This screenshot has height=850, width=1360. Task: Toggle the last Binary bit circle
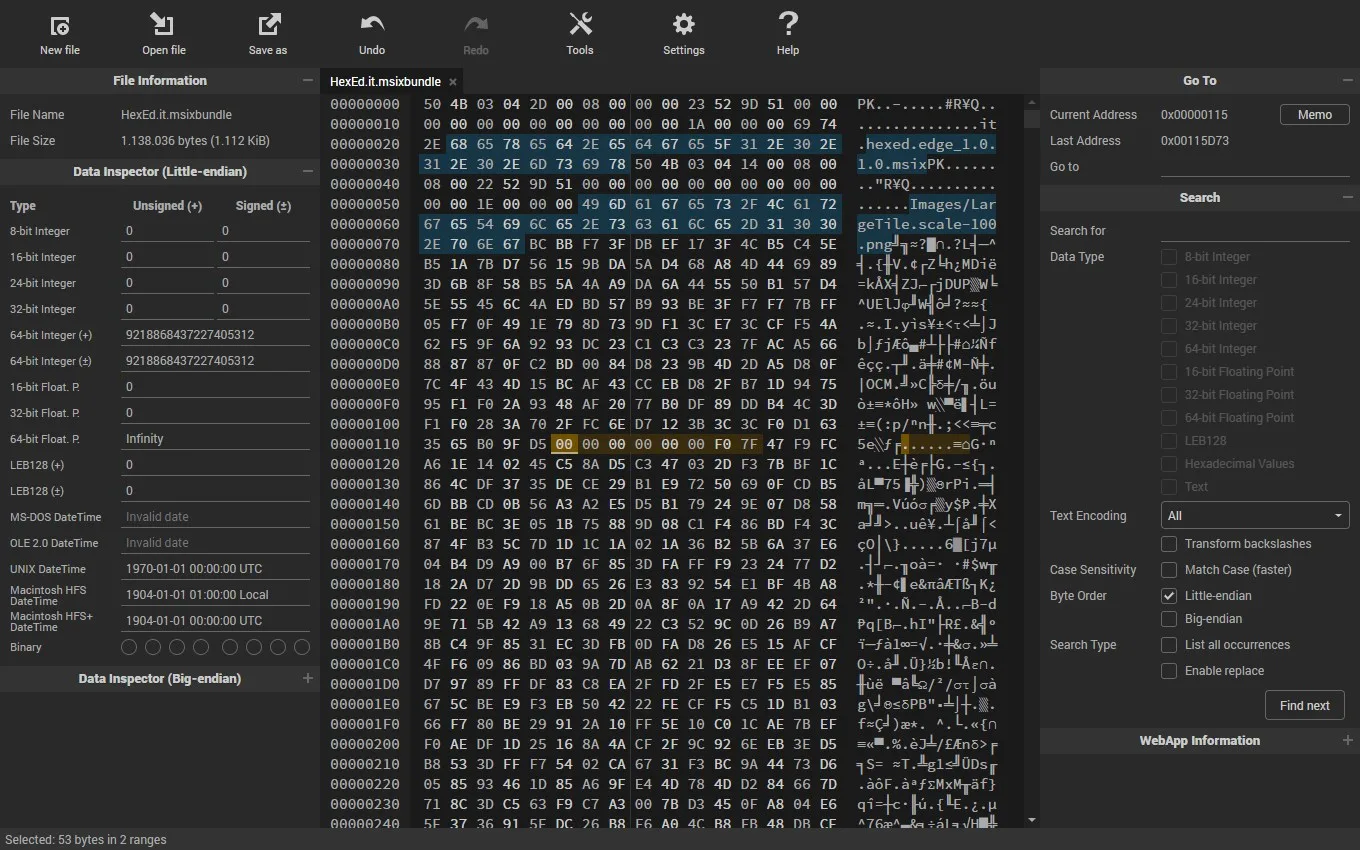302,647
